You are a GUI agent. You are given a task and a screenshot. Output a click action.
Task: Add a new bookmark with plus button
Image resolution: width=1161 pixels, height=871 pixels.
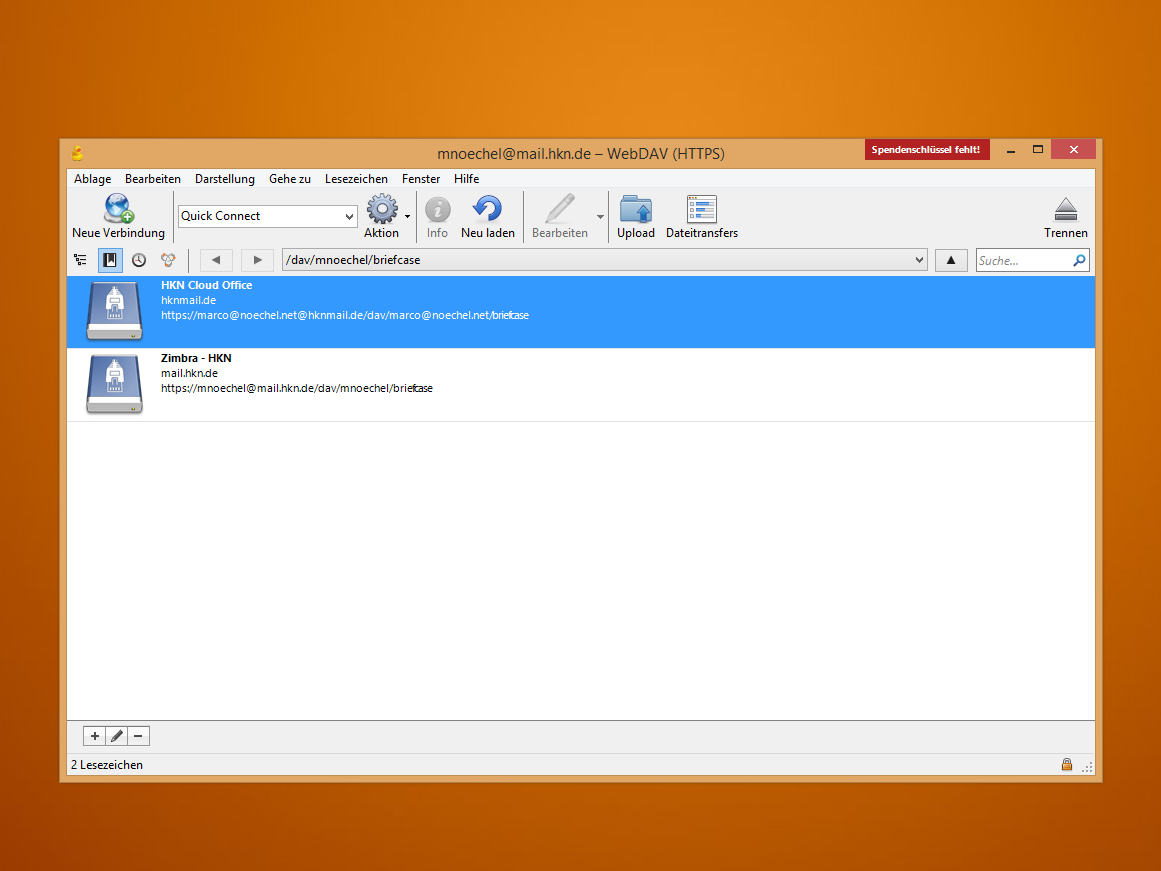tap(94, 736)
